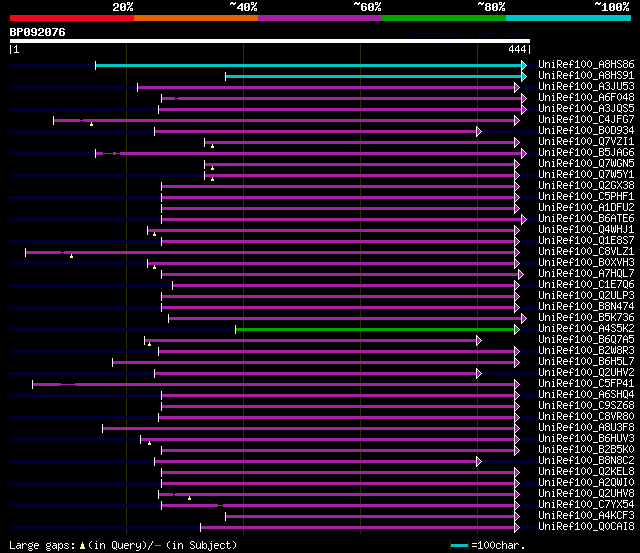Select UniRef100_A2QWI0 label
This screenshot has height=553, width=640.
coord(586,483)
